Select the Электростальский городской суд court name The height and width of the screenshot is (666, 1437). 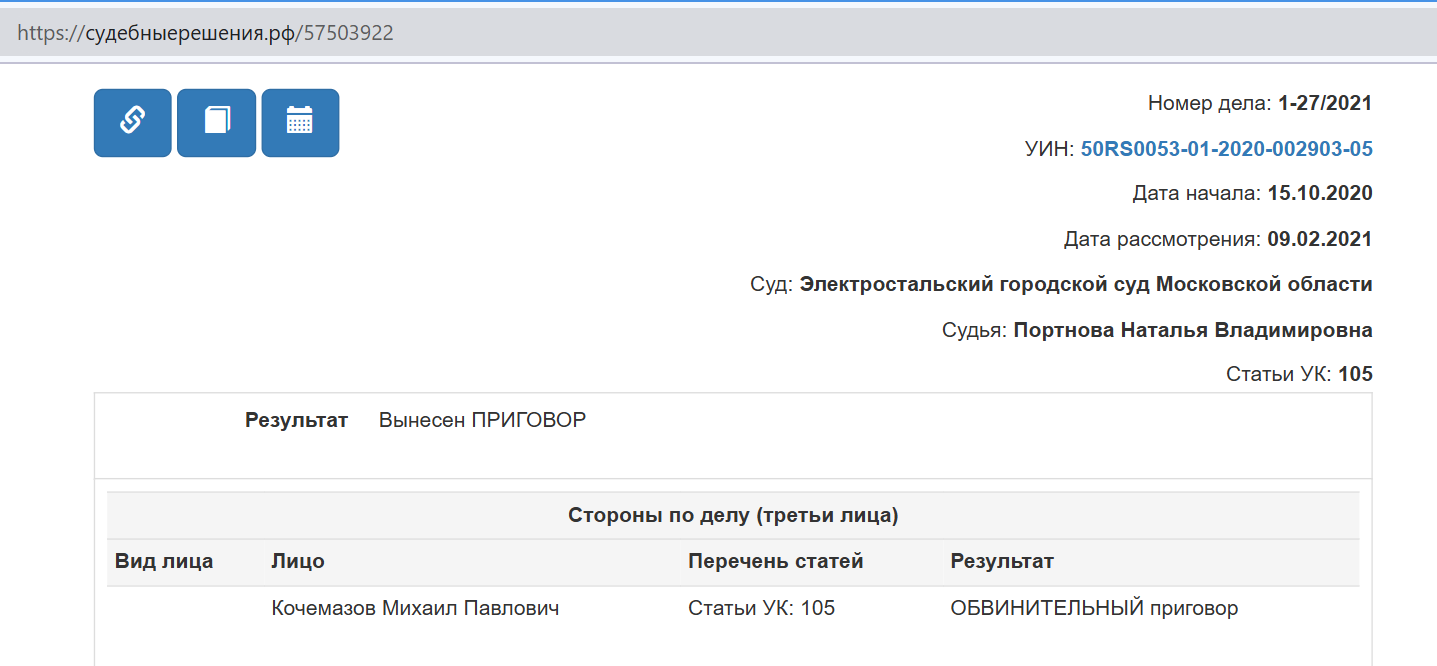1086,284
